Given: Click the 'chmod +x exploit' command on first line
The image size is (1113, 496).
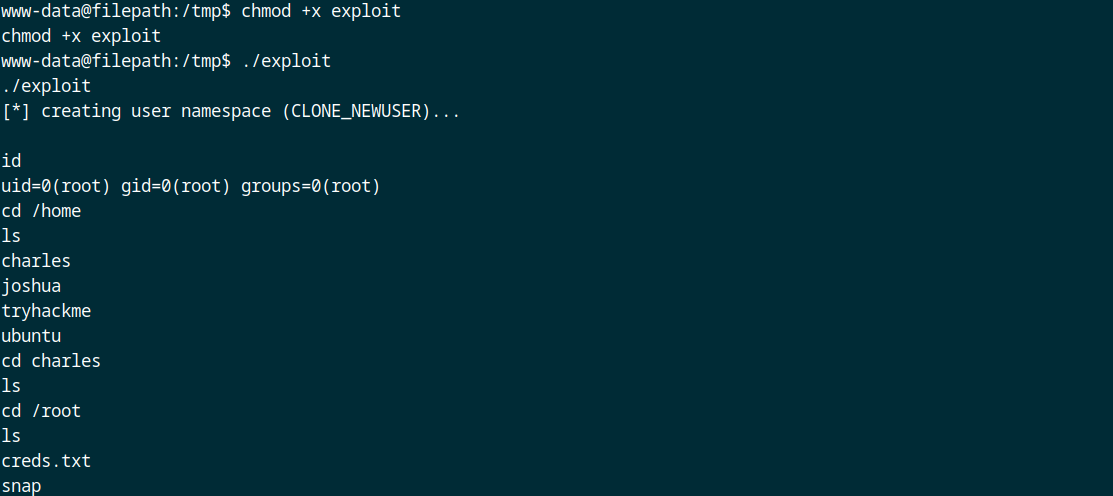Looking at the screenshot, I should tap(321, 11).
